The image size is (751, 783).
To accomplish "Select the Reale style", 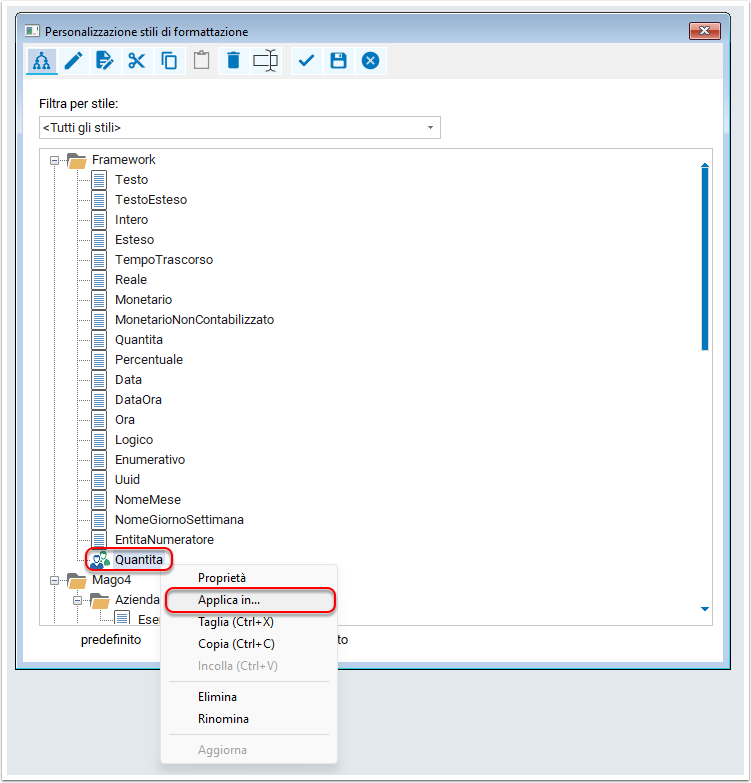I will point(131,280).
